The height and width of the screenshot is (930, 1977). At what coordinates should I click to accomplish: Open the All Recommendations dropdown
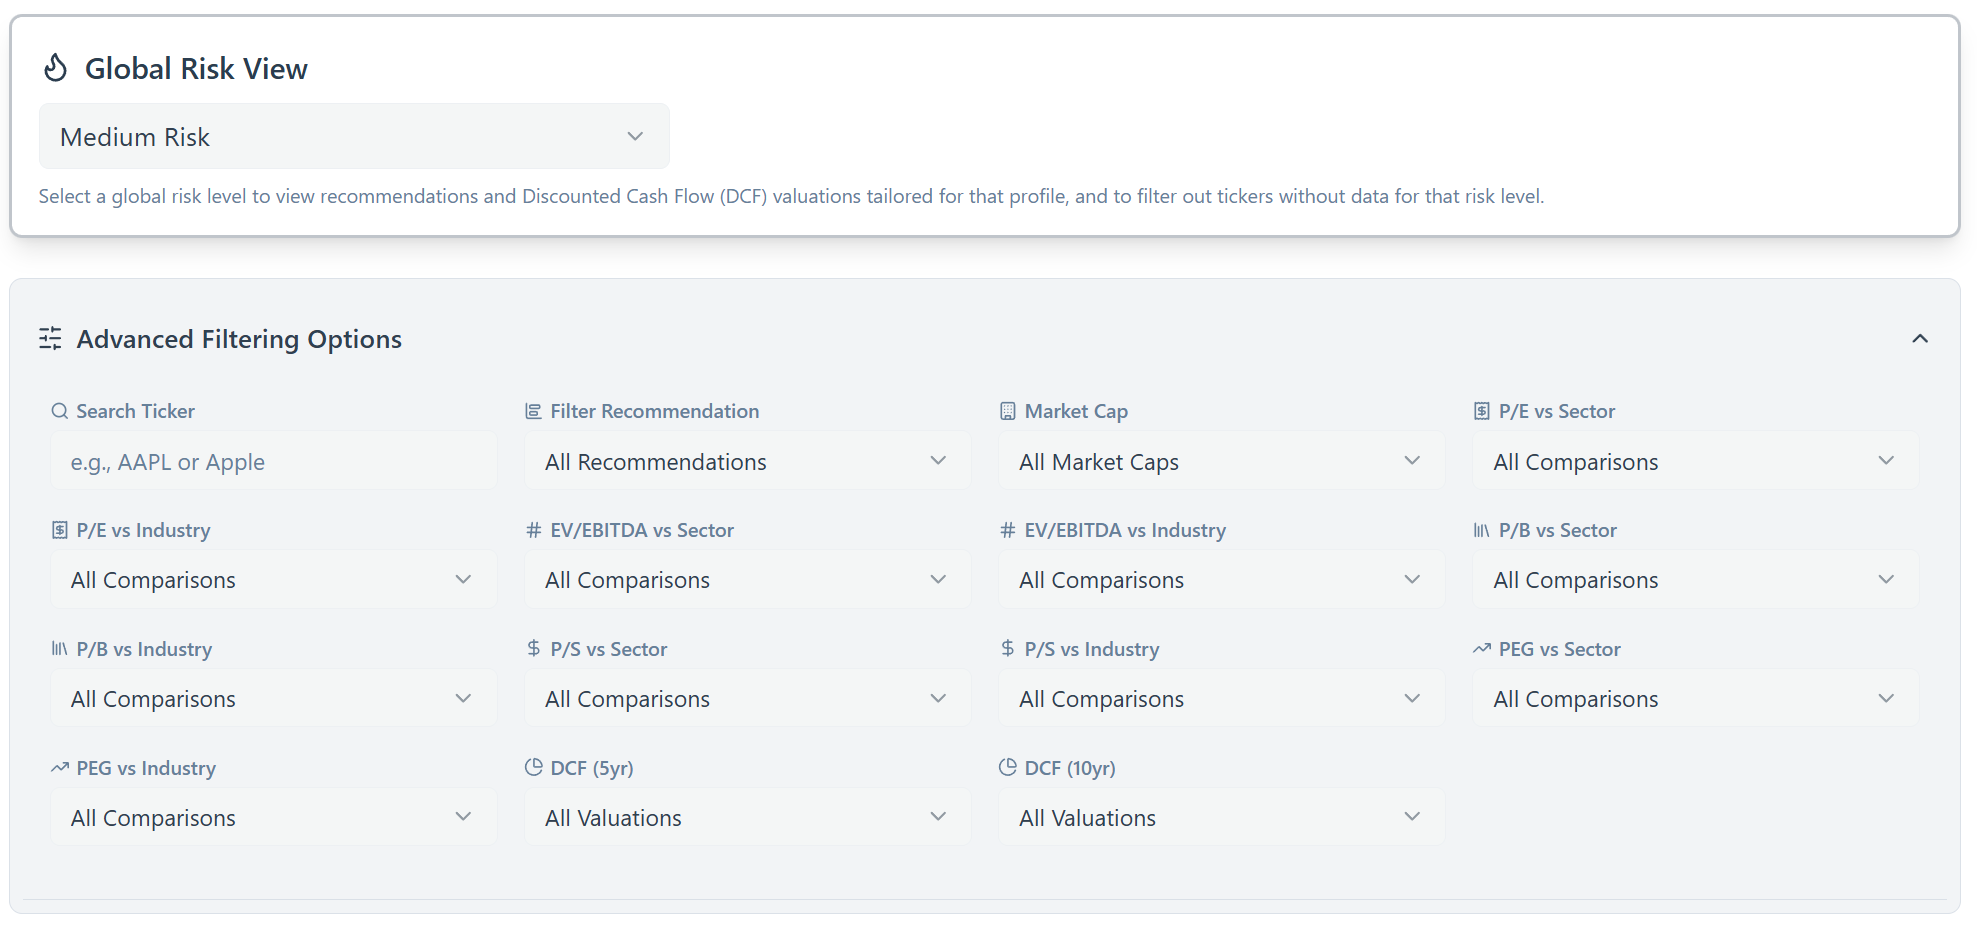pos(747,461)
